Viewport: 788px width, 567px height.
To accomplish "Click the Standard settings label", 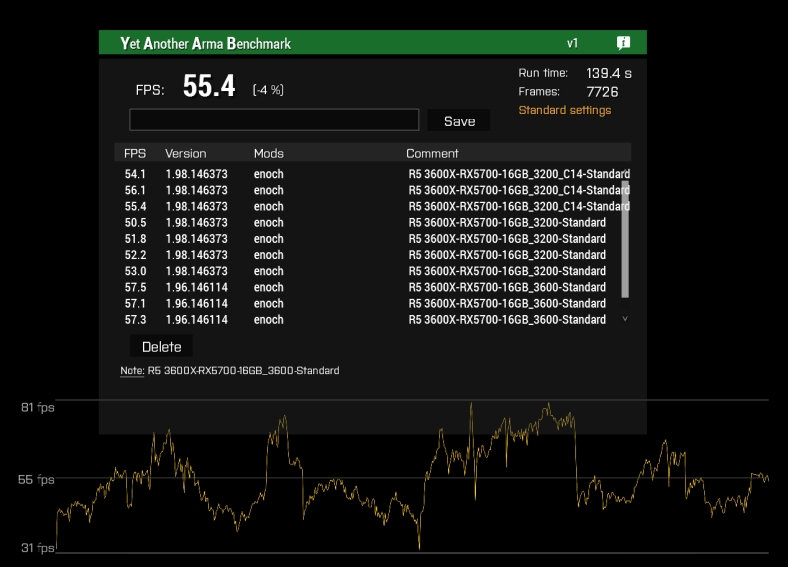I will point(564,110).
